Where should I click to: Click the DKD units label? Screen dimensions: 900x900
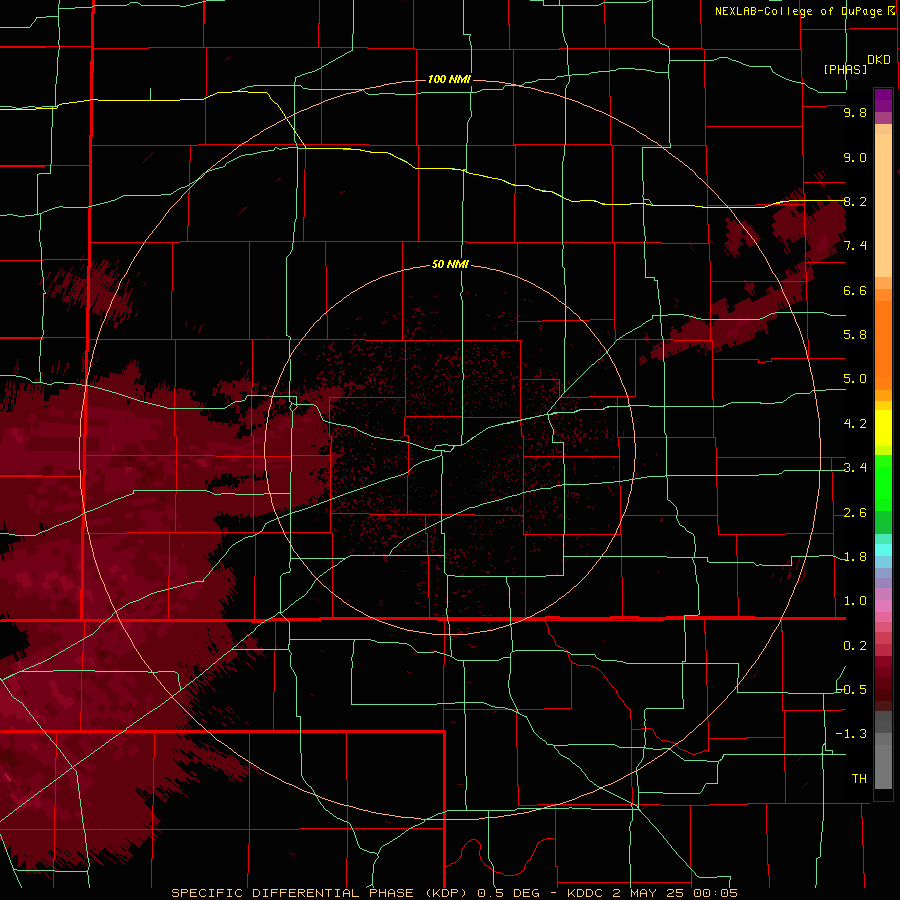coord(879,60)
